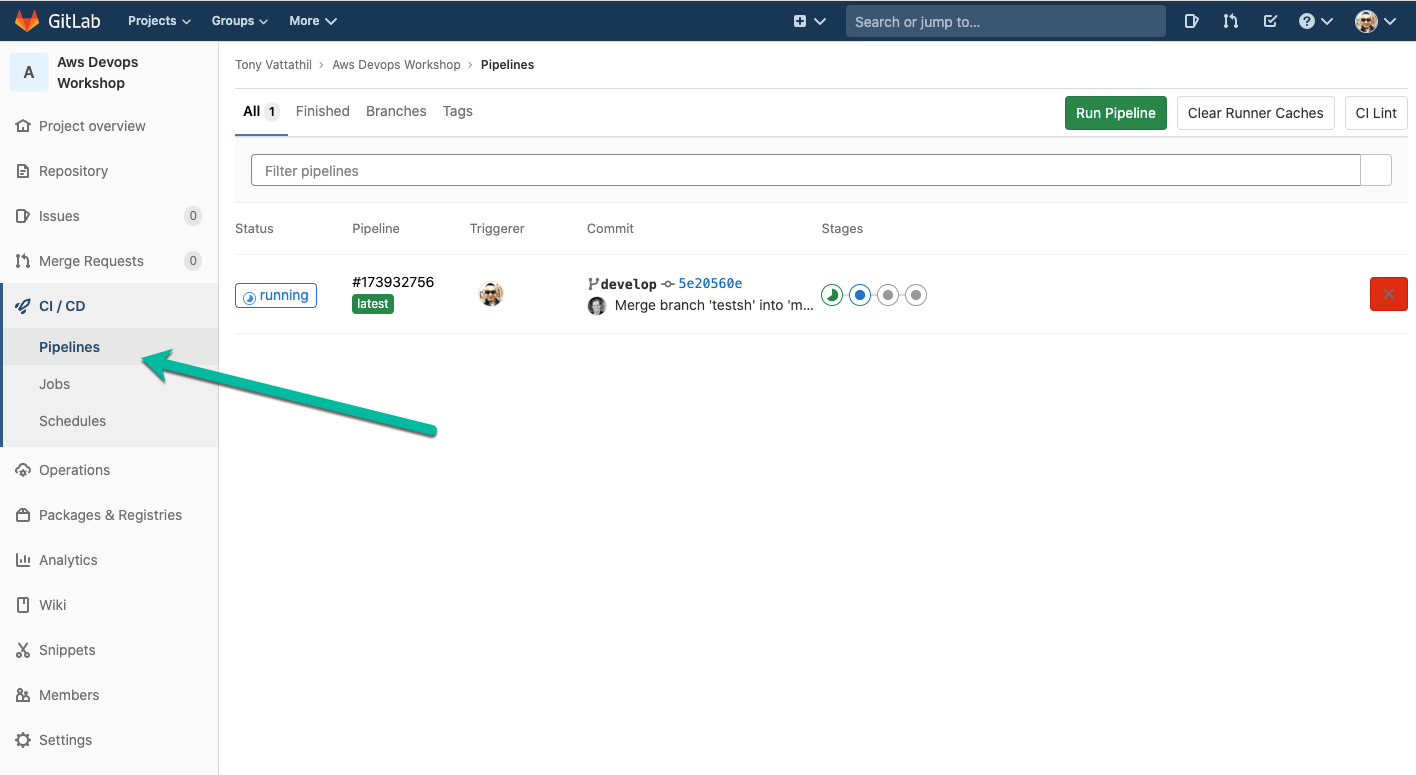Switch to the Tags tab
Image resolution: width=1416 pixels, height=775 pixels.
[x=458, y=112]
